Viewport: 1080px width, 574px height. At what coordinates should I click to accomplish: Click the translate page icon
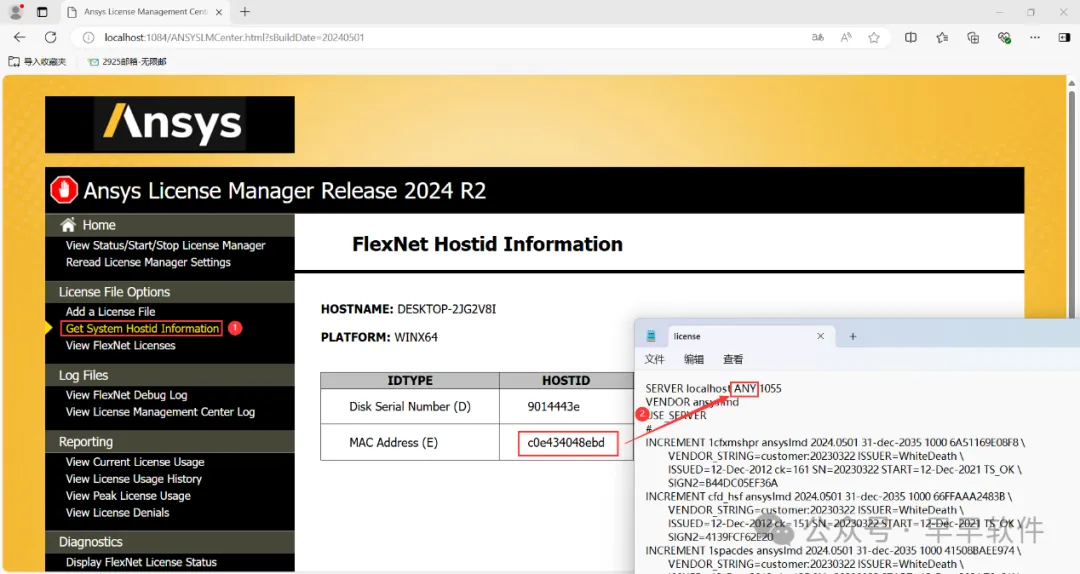click(818, 37)
